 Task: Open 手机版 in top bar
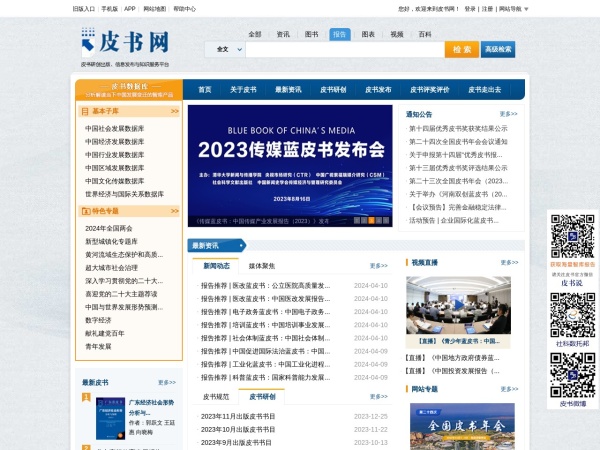point(109,9)
